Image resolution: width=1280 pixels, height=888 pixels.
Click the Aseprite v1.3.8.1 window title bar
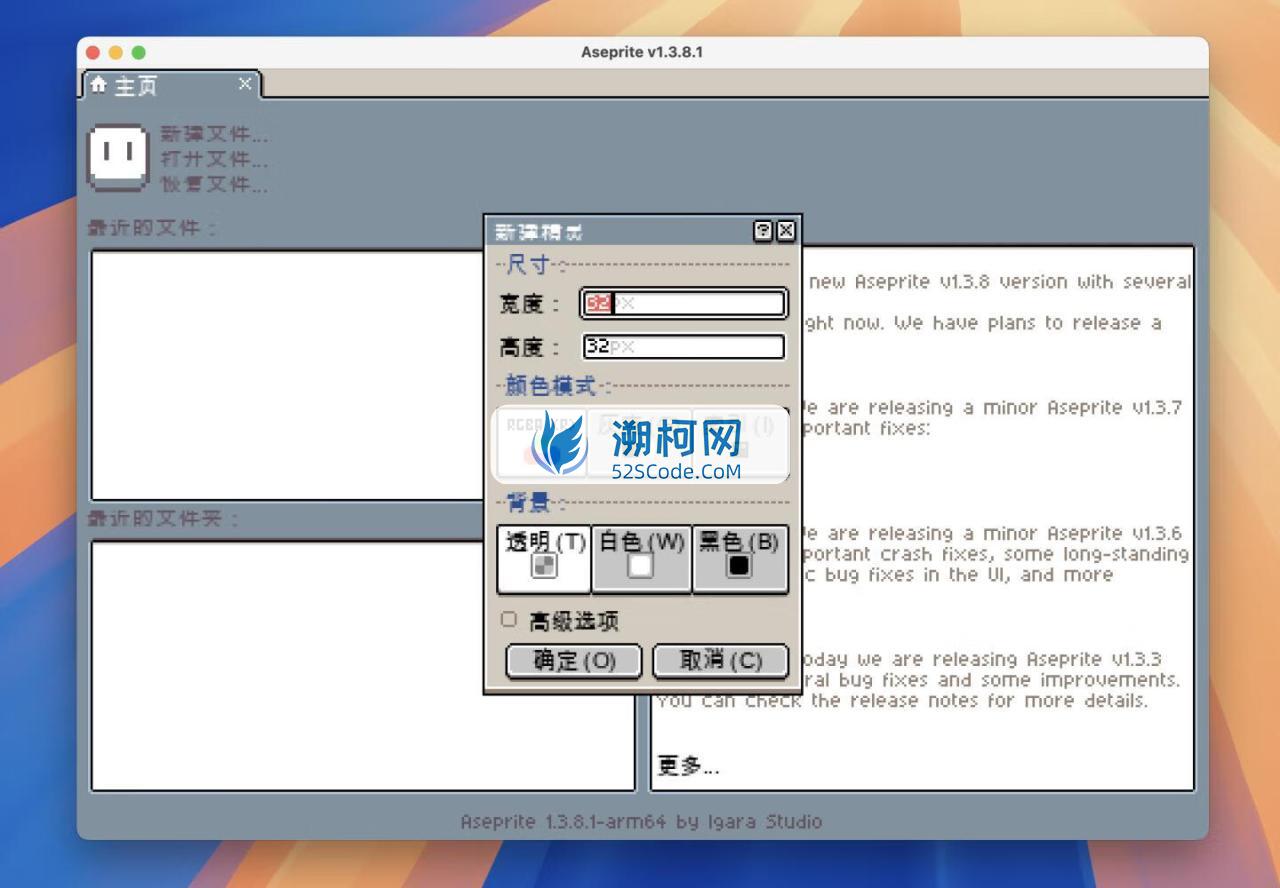642,52
